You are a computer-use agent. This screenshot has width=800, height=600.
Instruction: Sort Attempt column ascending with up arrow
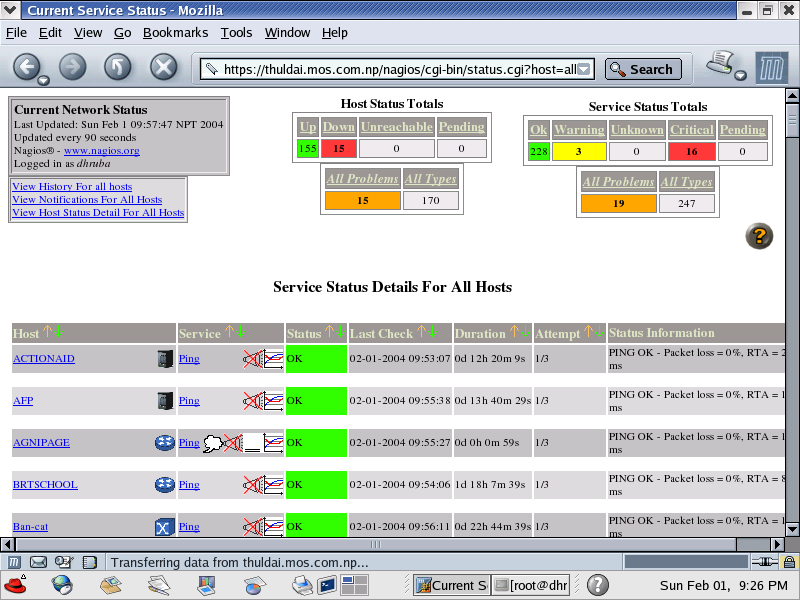pyautogui.click(x=588, y=332)
